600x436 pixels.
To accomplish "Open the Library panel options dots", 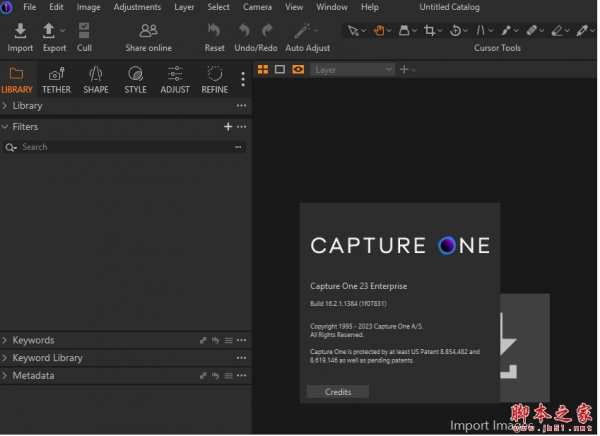I will click(x=241, y=106).
